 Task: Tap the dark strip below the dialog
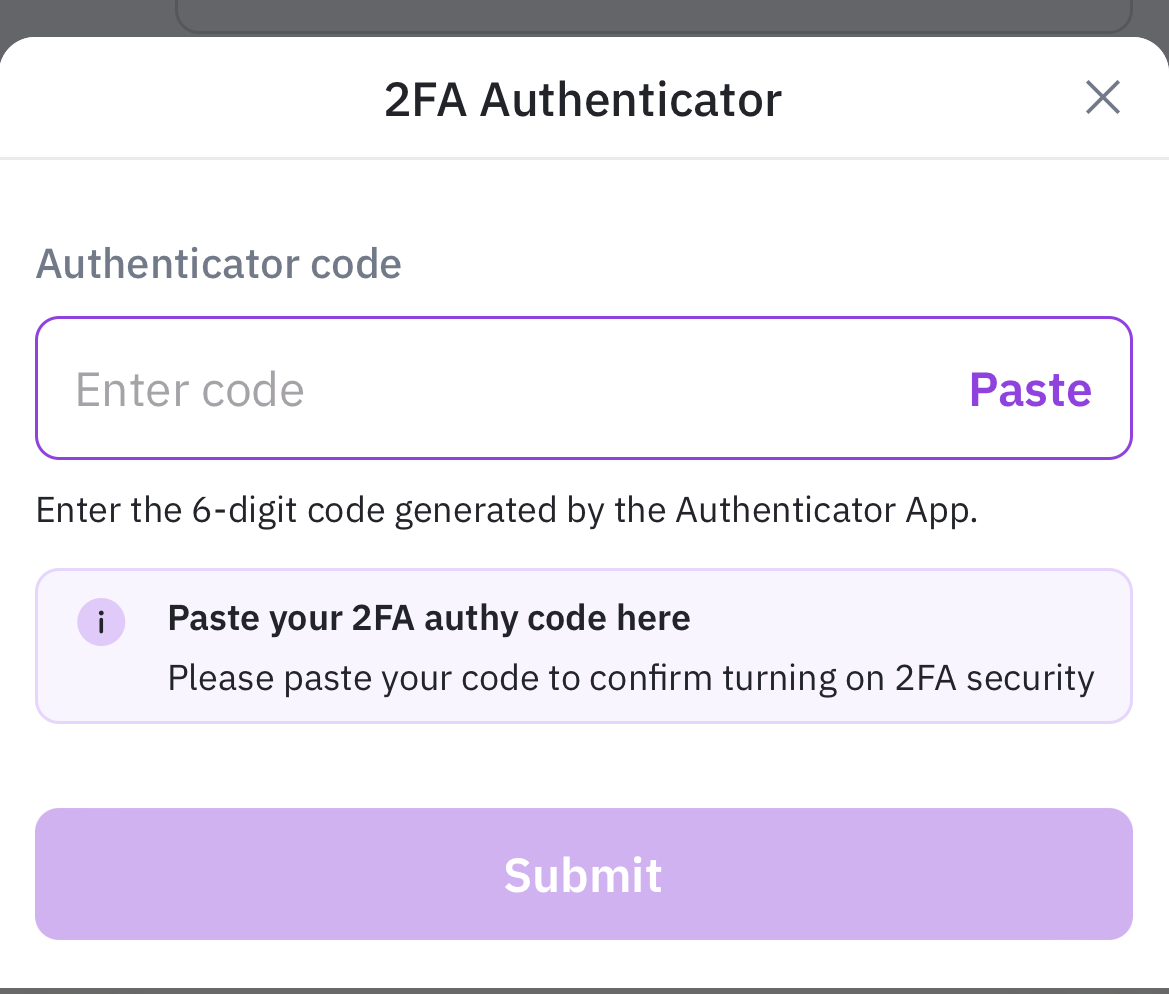click(x=584, y=990)
